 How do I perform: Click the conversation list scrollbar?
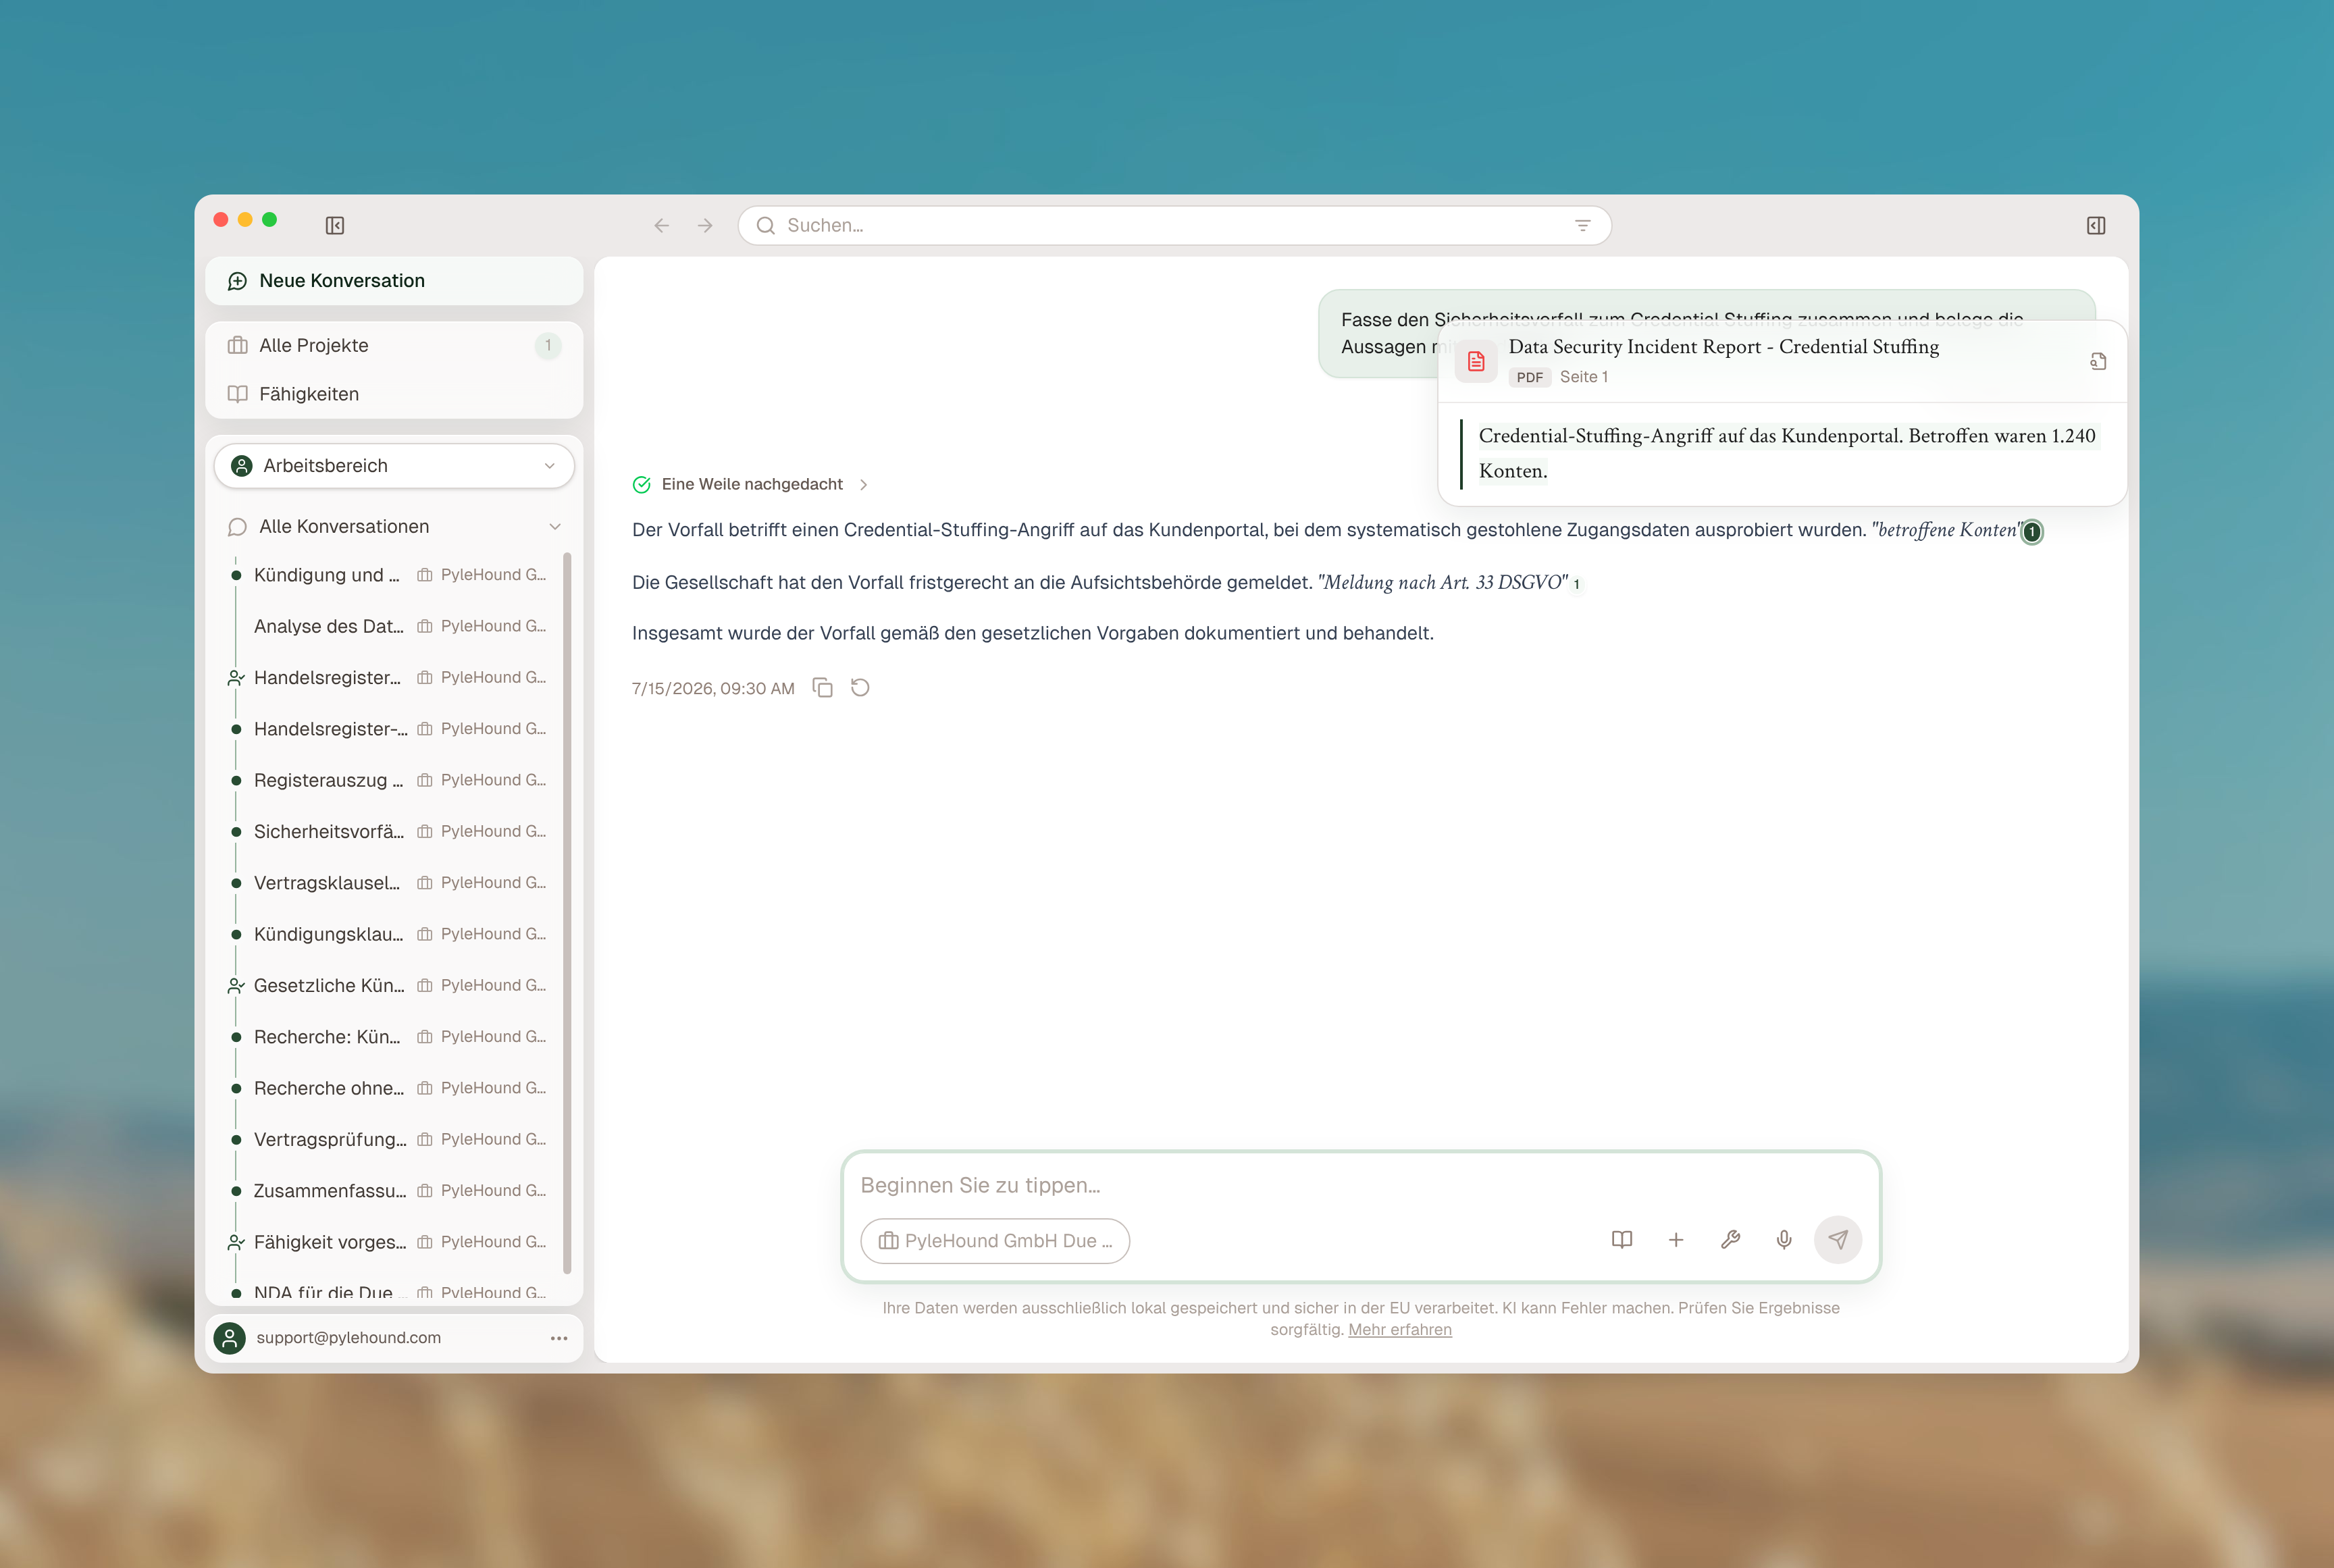click(567, 912)
